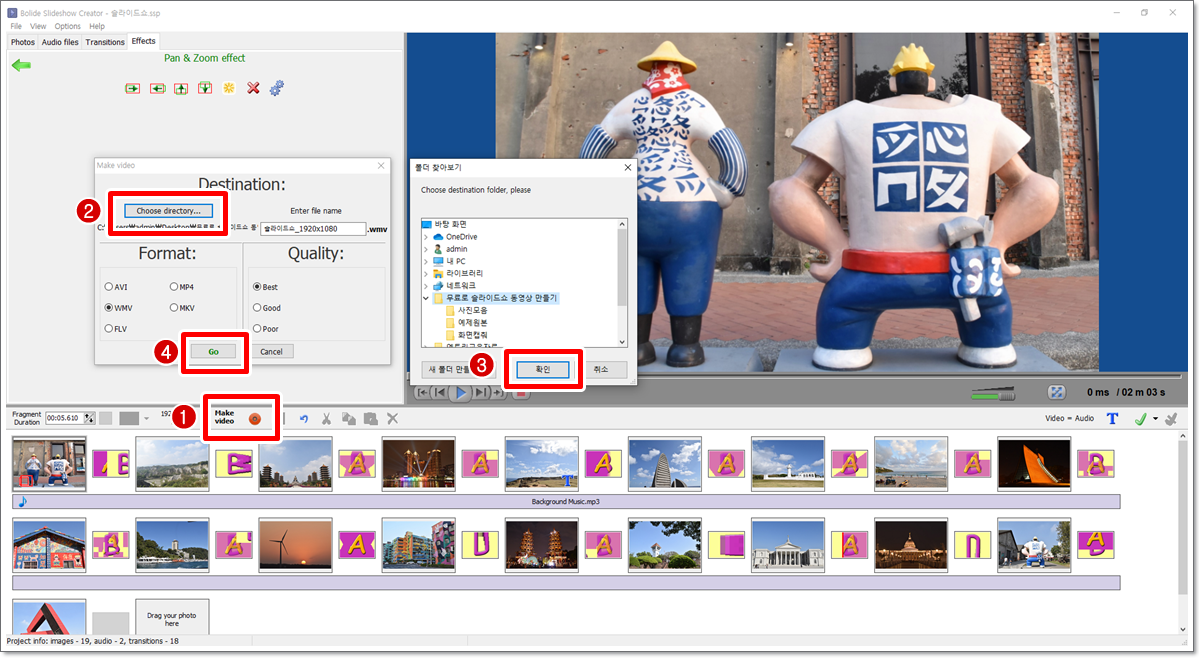
Task: Click the copy icon in timeline toolbar
Action: pyautogui.click(x=348, y=419)
